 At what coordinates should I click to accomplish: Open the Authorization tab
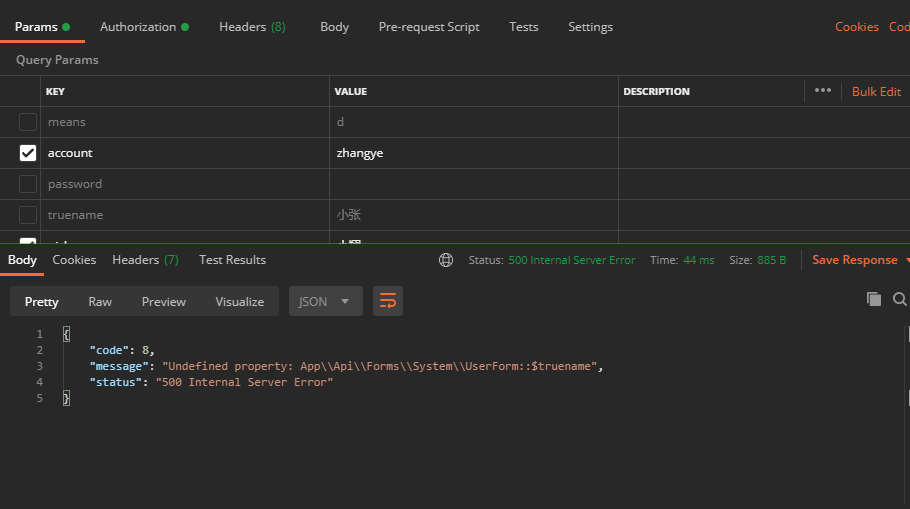pos(145,27)
